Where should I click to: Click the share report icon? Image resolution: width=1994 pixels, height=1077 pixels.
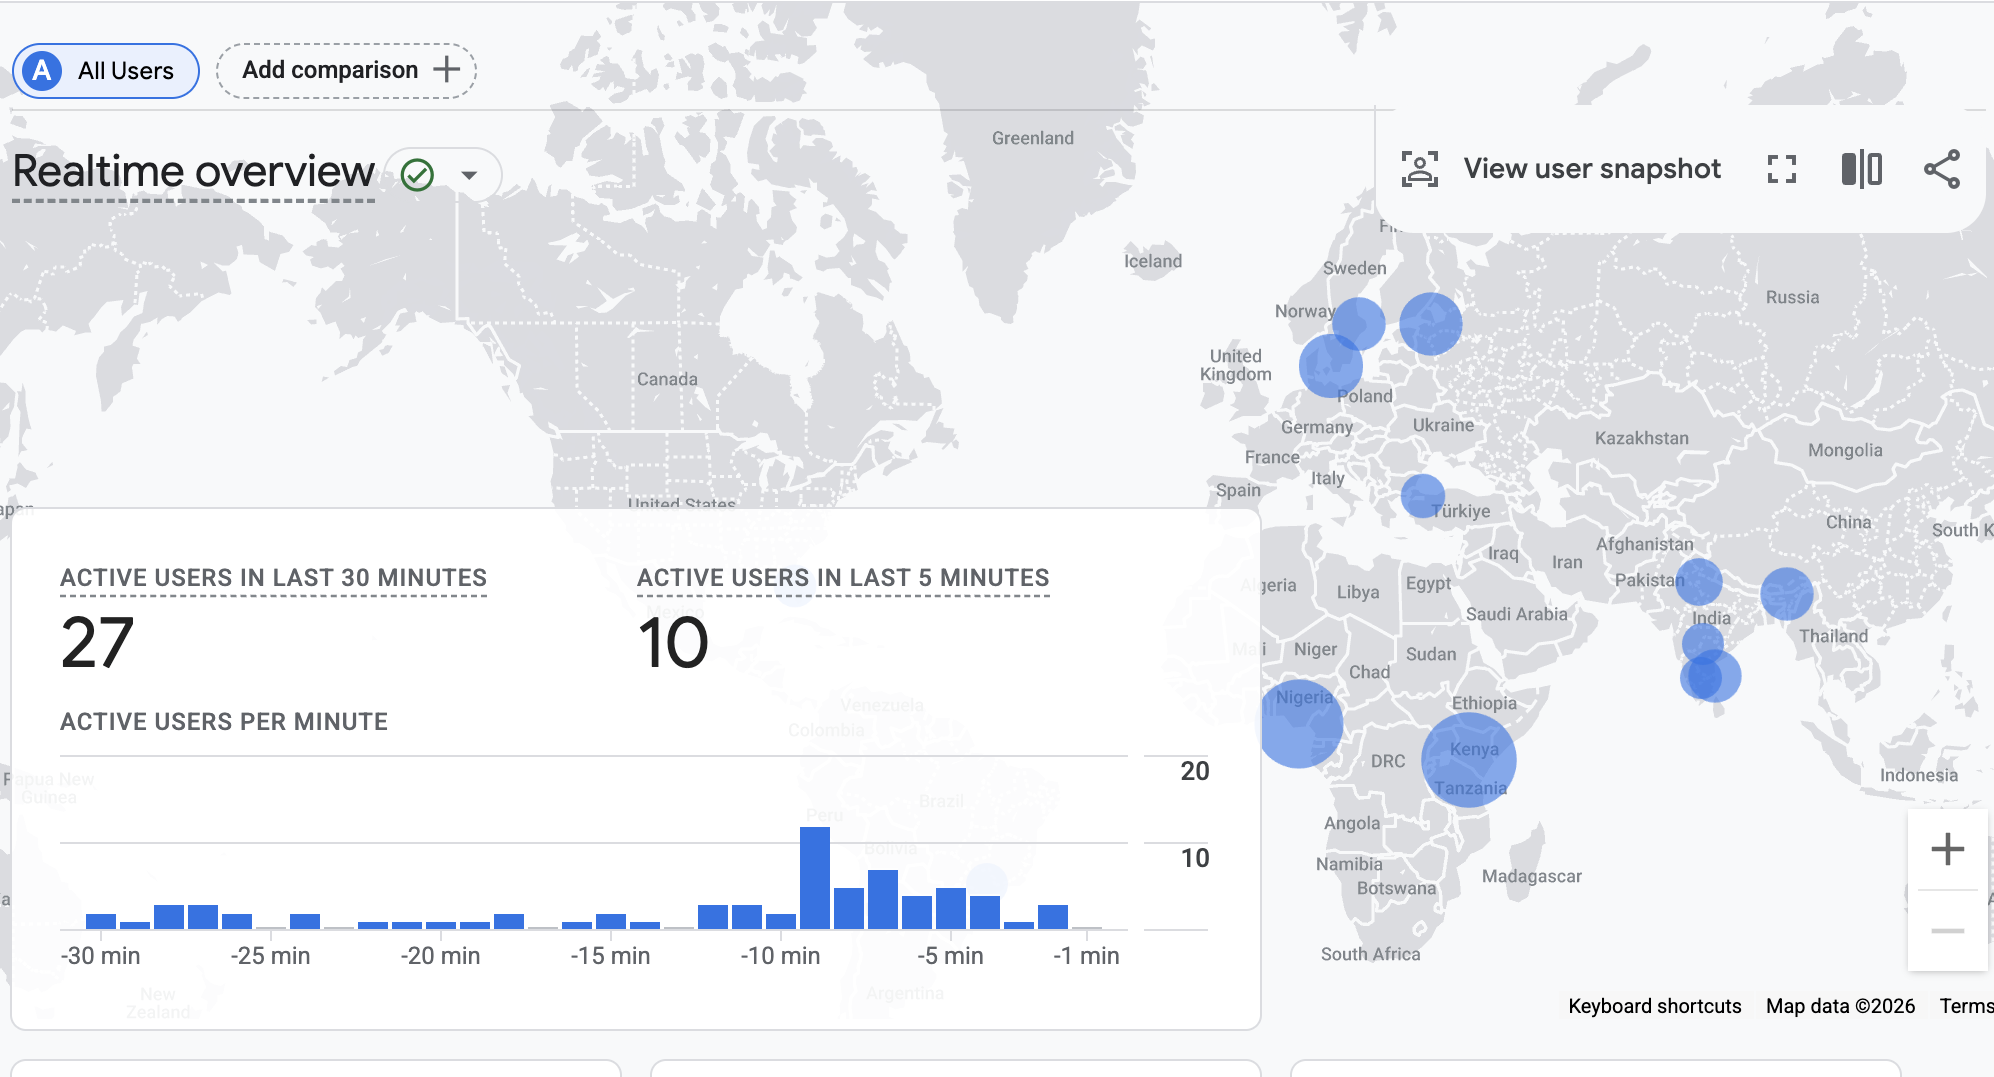coord(1941,169)
